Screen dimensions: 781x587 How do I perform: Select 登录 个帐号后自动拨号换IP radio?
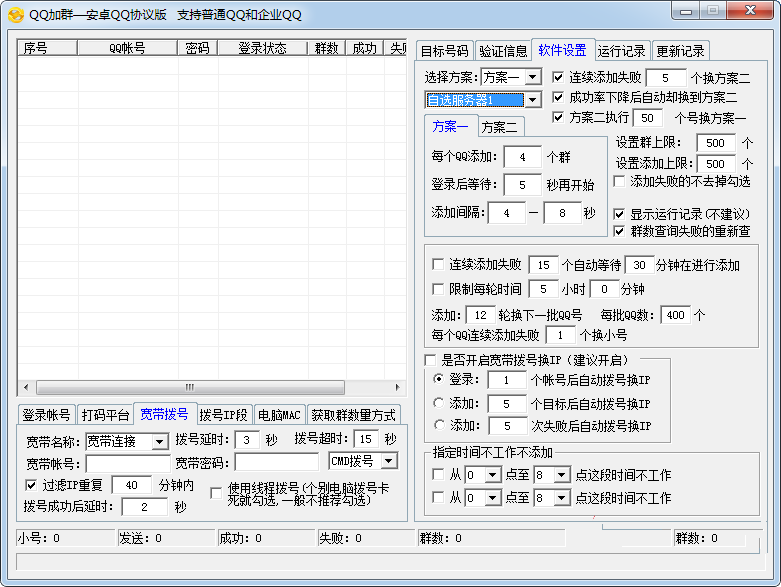pos(438,379)
